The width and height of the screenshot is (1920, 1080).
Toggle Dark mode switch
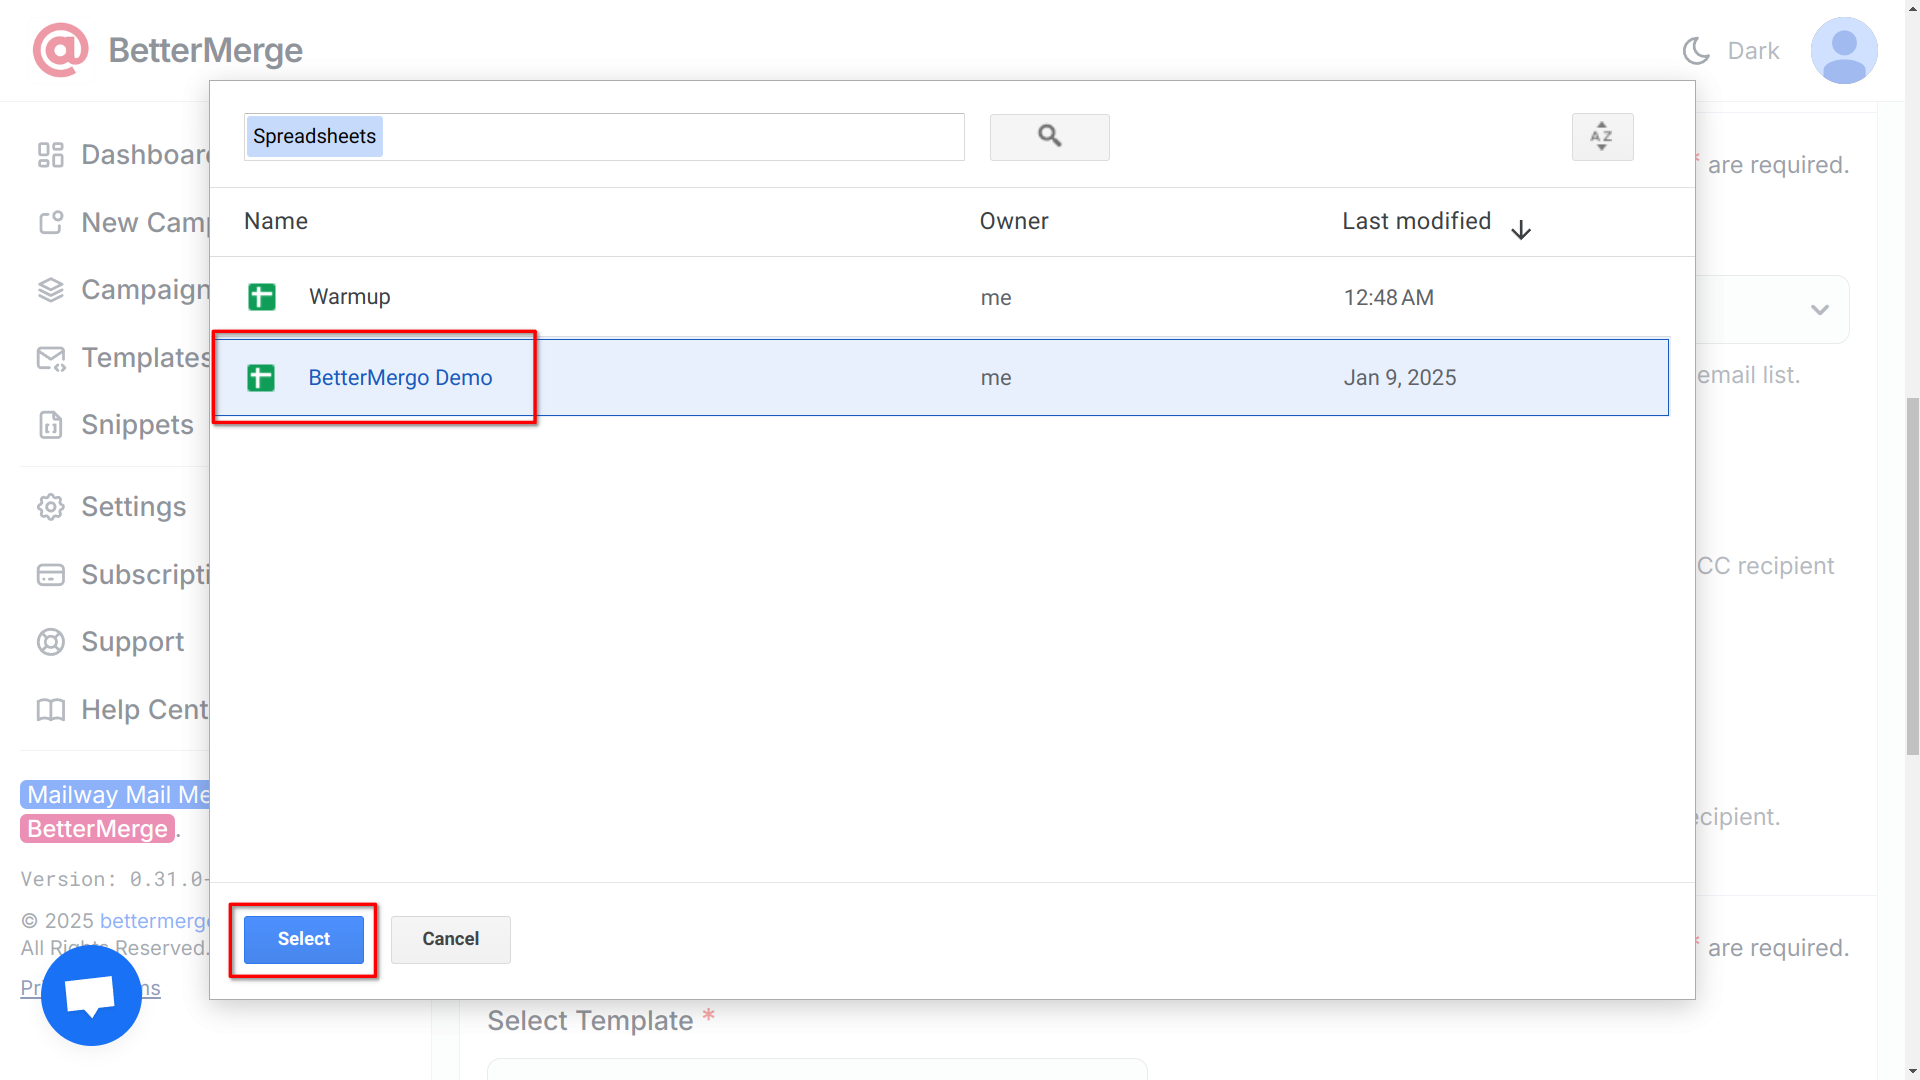pos(1730,50)
